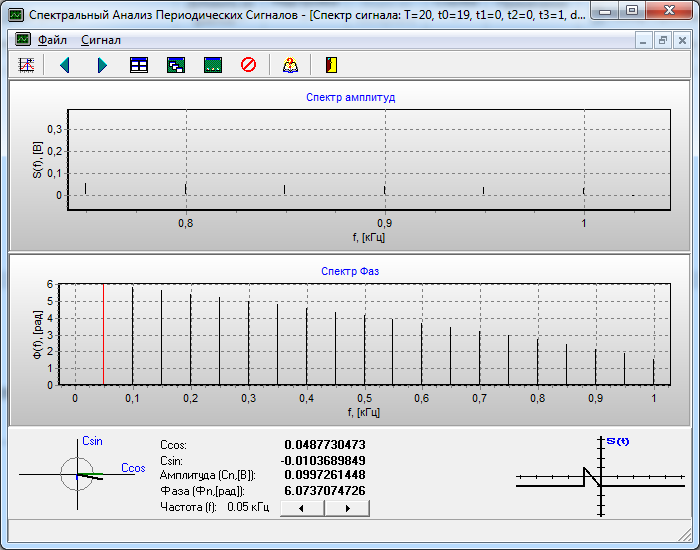Click the blue left arrow toolbar button

(x=65, y=65)
